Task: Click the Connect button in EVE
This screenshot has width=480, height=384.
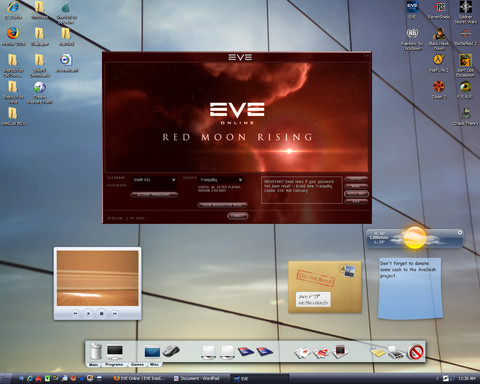Action: (x=238, y=216)
